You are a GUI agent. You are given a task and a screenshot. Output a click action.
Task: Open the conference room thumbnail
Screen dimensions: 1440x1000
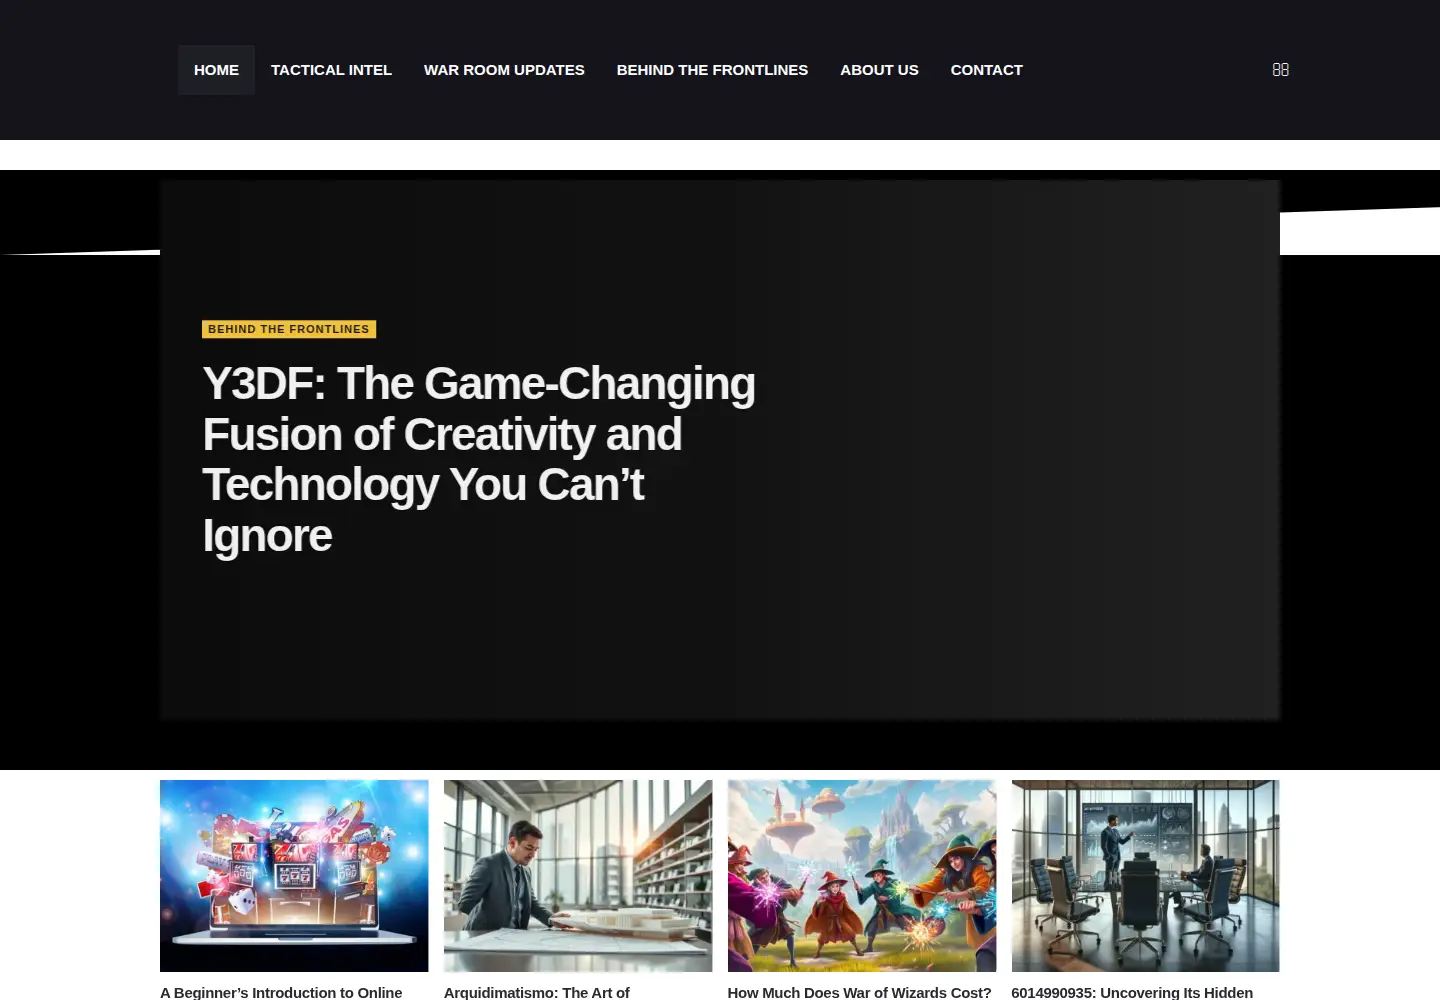tap(1145, 876)
